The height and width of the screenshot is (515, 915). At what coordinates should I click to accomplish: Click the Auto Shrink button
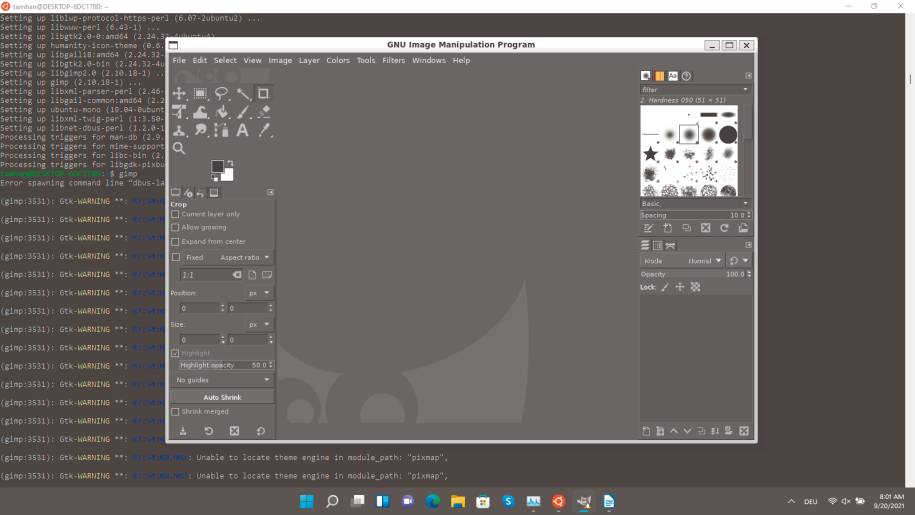222,397
